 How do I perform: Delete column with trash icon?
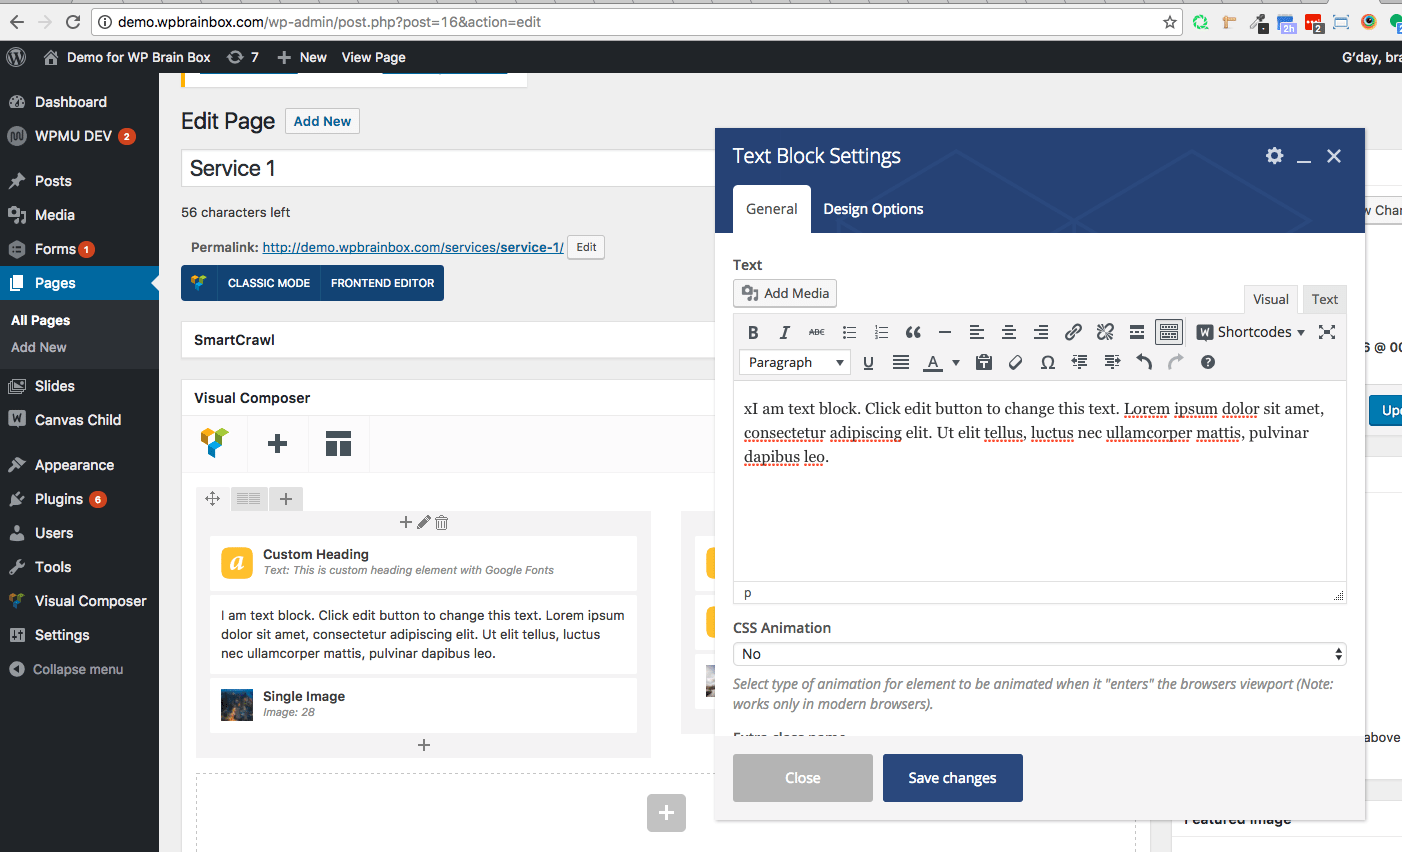(x=442, y=522)
